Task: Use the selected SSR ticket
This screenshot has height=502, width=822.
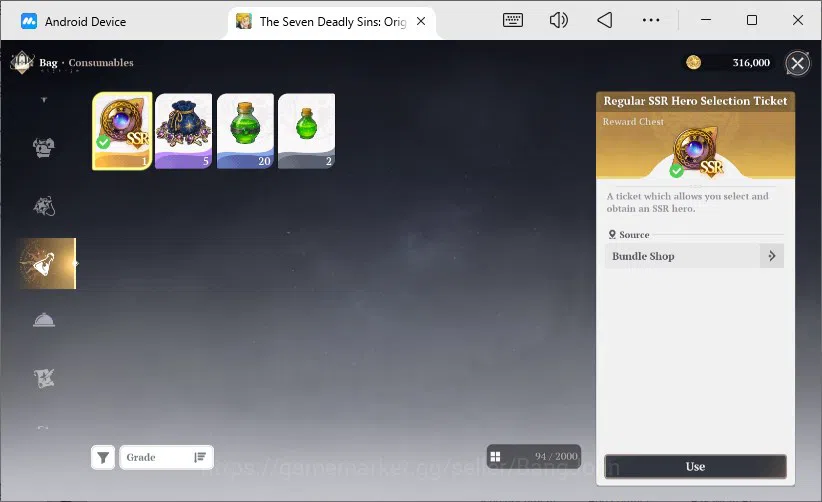Action: pos(695,466)
